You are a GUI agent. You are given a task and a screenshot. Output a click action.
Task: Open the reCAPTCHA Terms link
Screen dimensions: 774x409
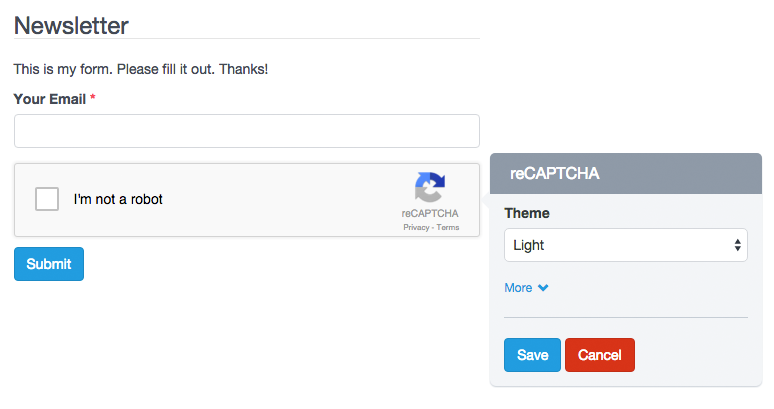click(x=448, y=228)
